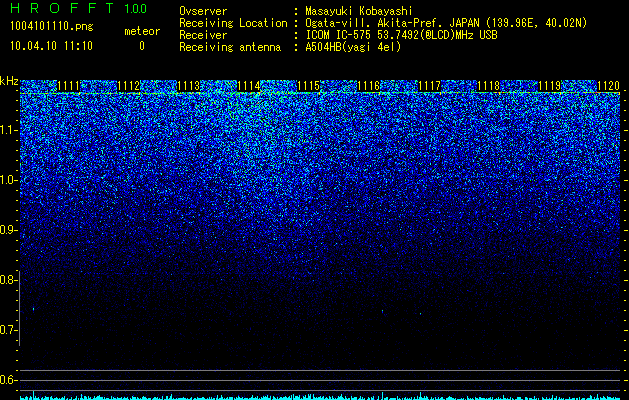Click the meteor count value 0
This screenshot has width=629, height=400.
(142, 46)
